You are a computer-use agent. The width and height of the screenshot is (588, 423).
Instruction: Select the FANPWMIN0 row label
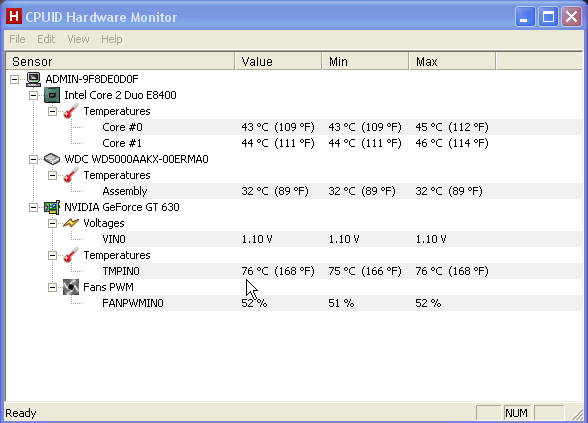[x=133, y=303]
